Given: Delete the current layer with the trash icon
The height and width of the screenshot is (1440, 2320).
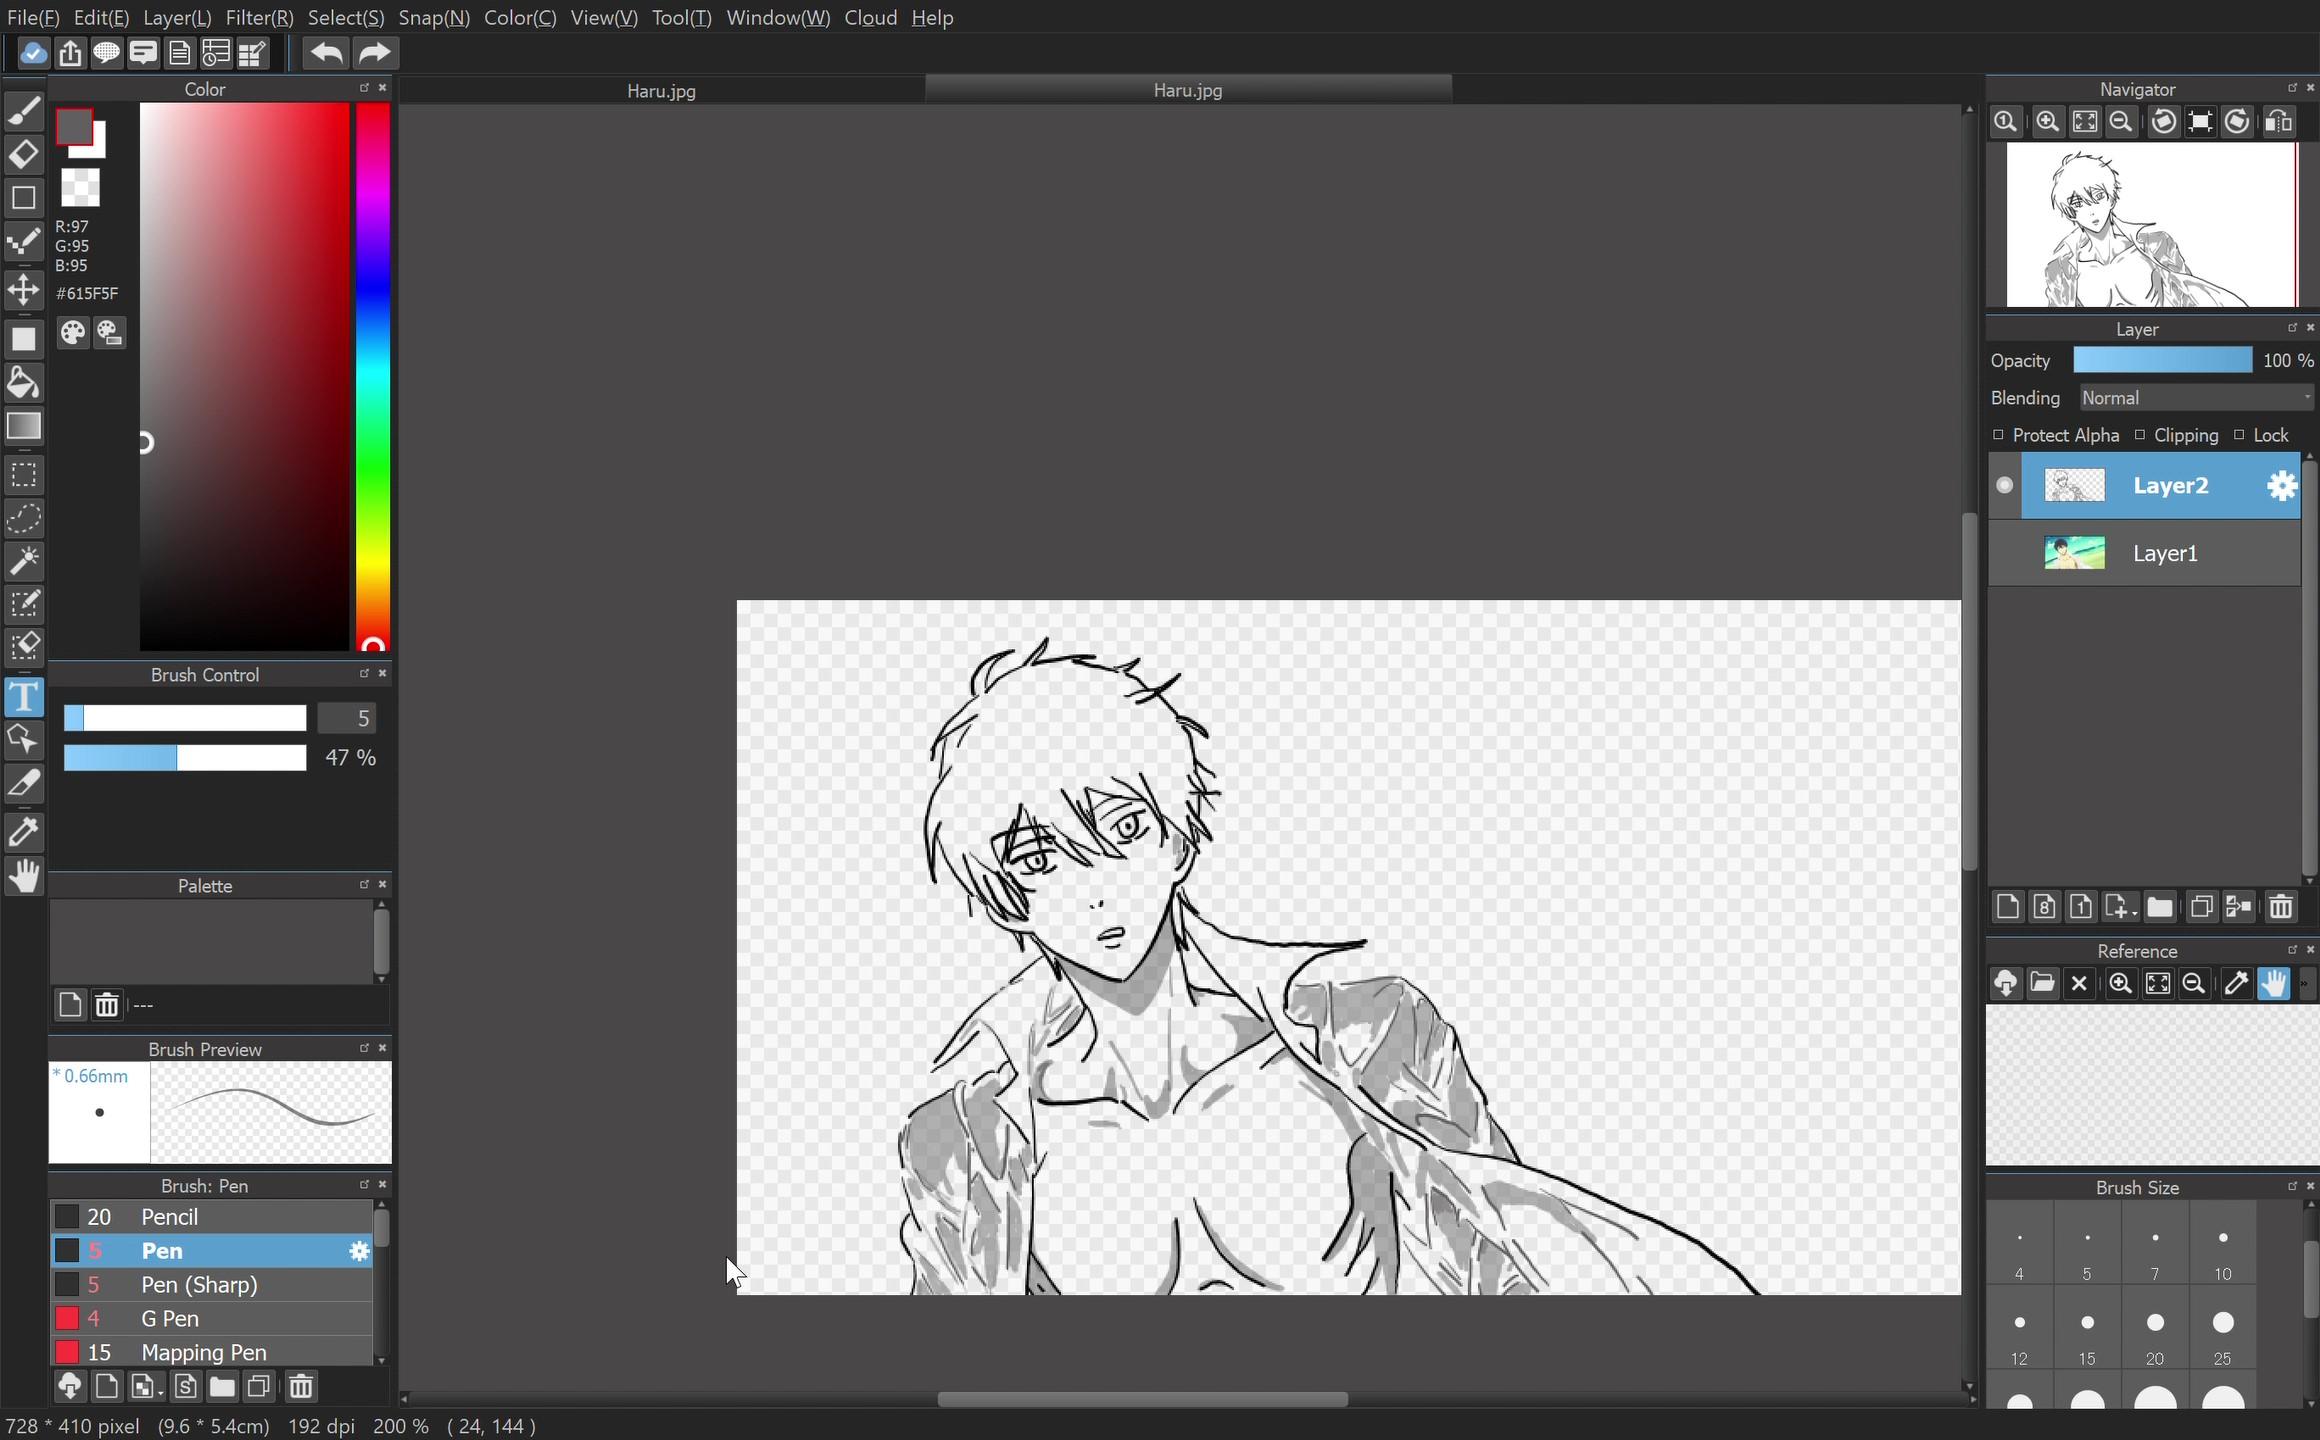Looking at the screenshot, I should [2280, 906].
